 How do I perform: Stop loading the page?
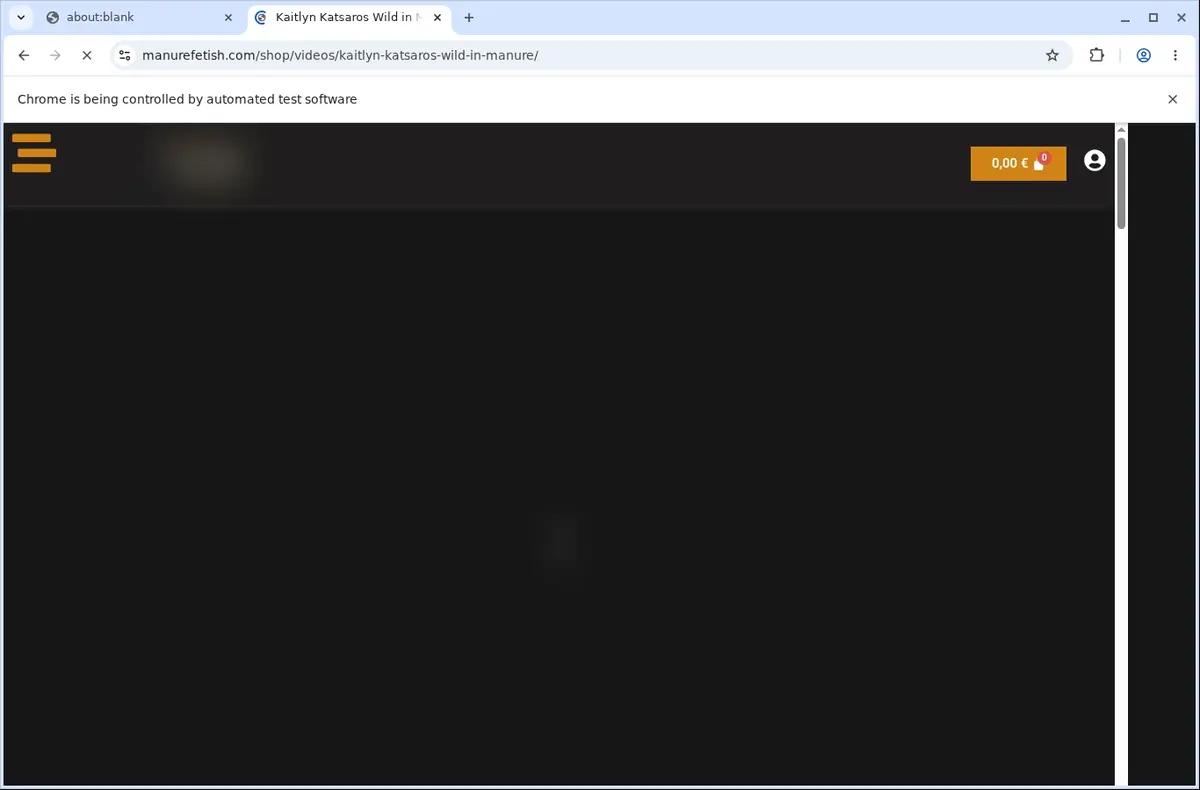tap(86, 56)
